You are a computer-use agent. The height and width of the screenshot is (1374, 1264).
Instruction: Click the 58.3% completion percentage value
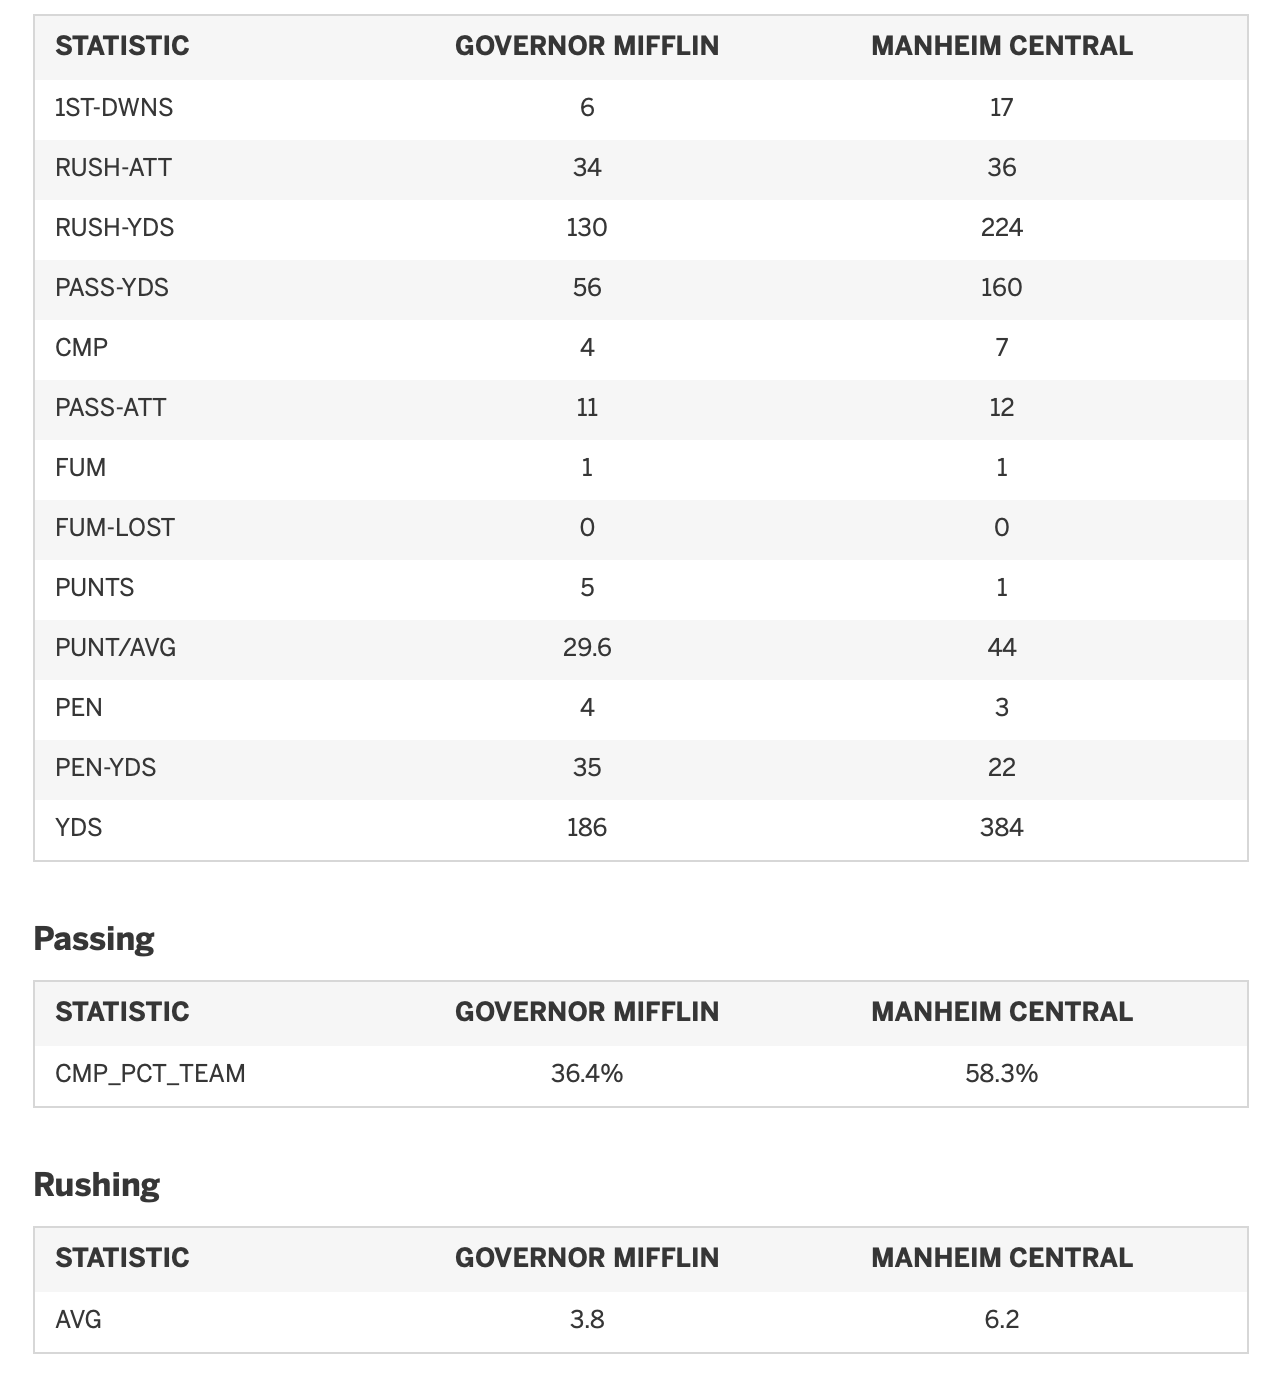pyautogui.click(x=1002, y=1073)
